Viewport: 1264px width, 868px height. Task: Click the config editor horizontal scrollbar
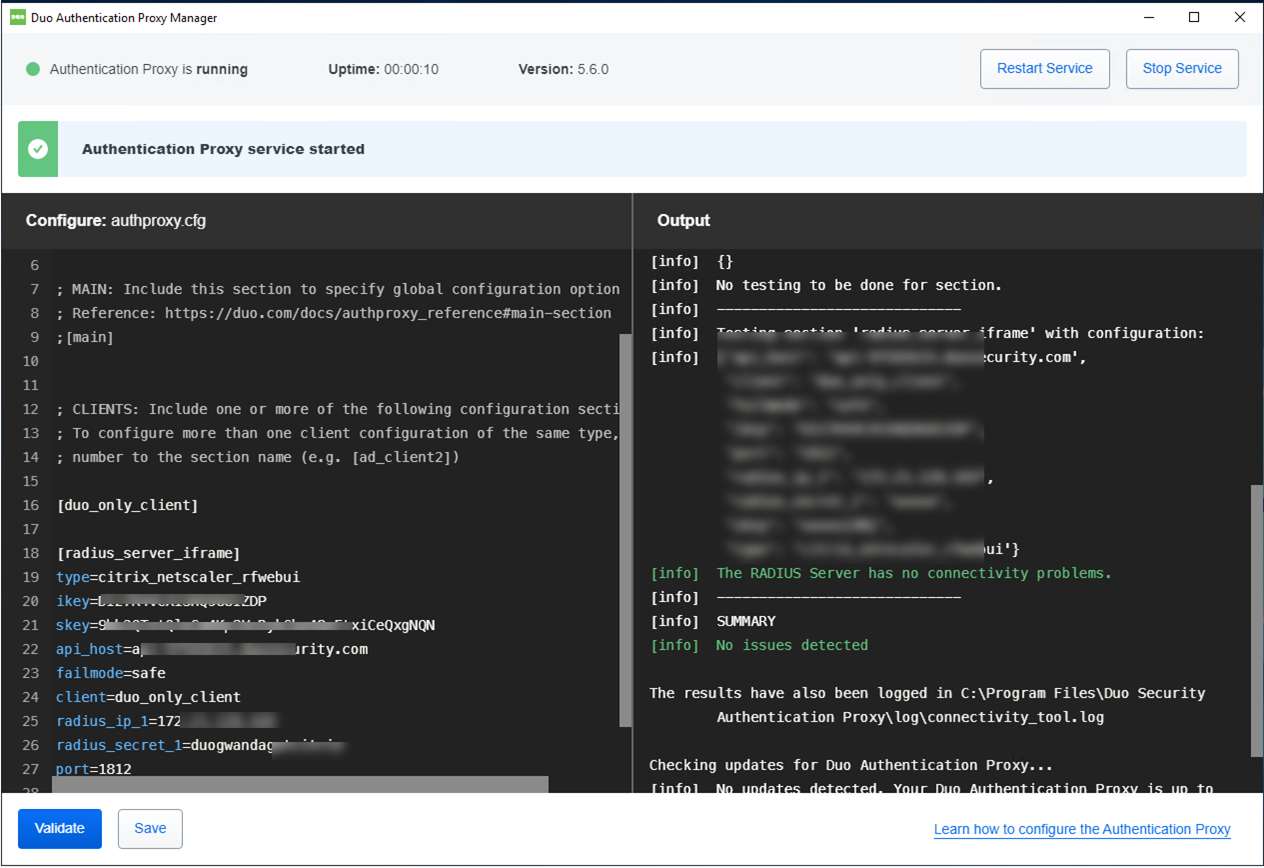(300, 785)
